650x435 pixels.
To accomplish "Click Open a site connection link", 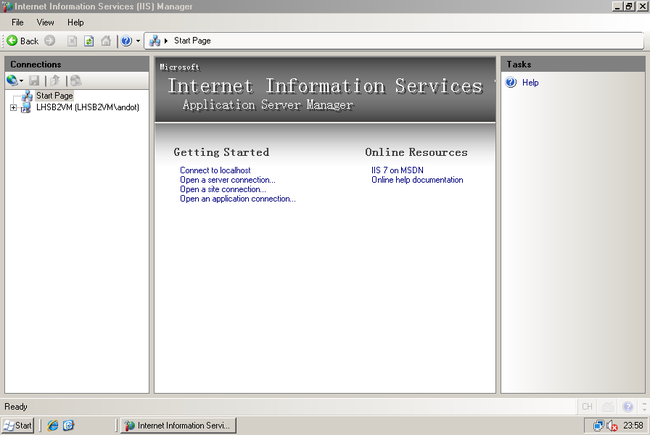I will click(223, 189).
